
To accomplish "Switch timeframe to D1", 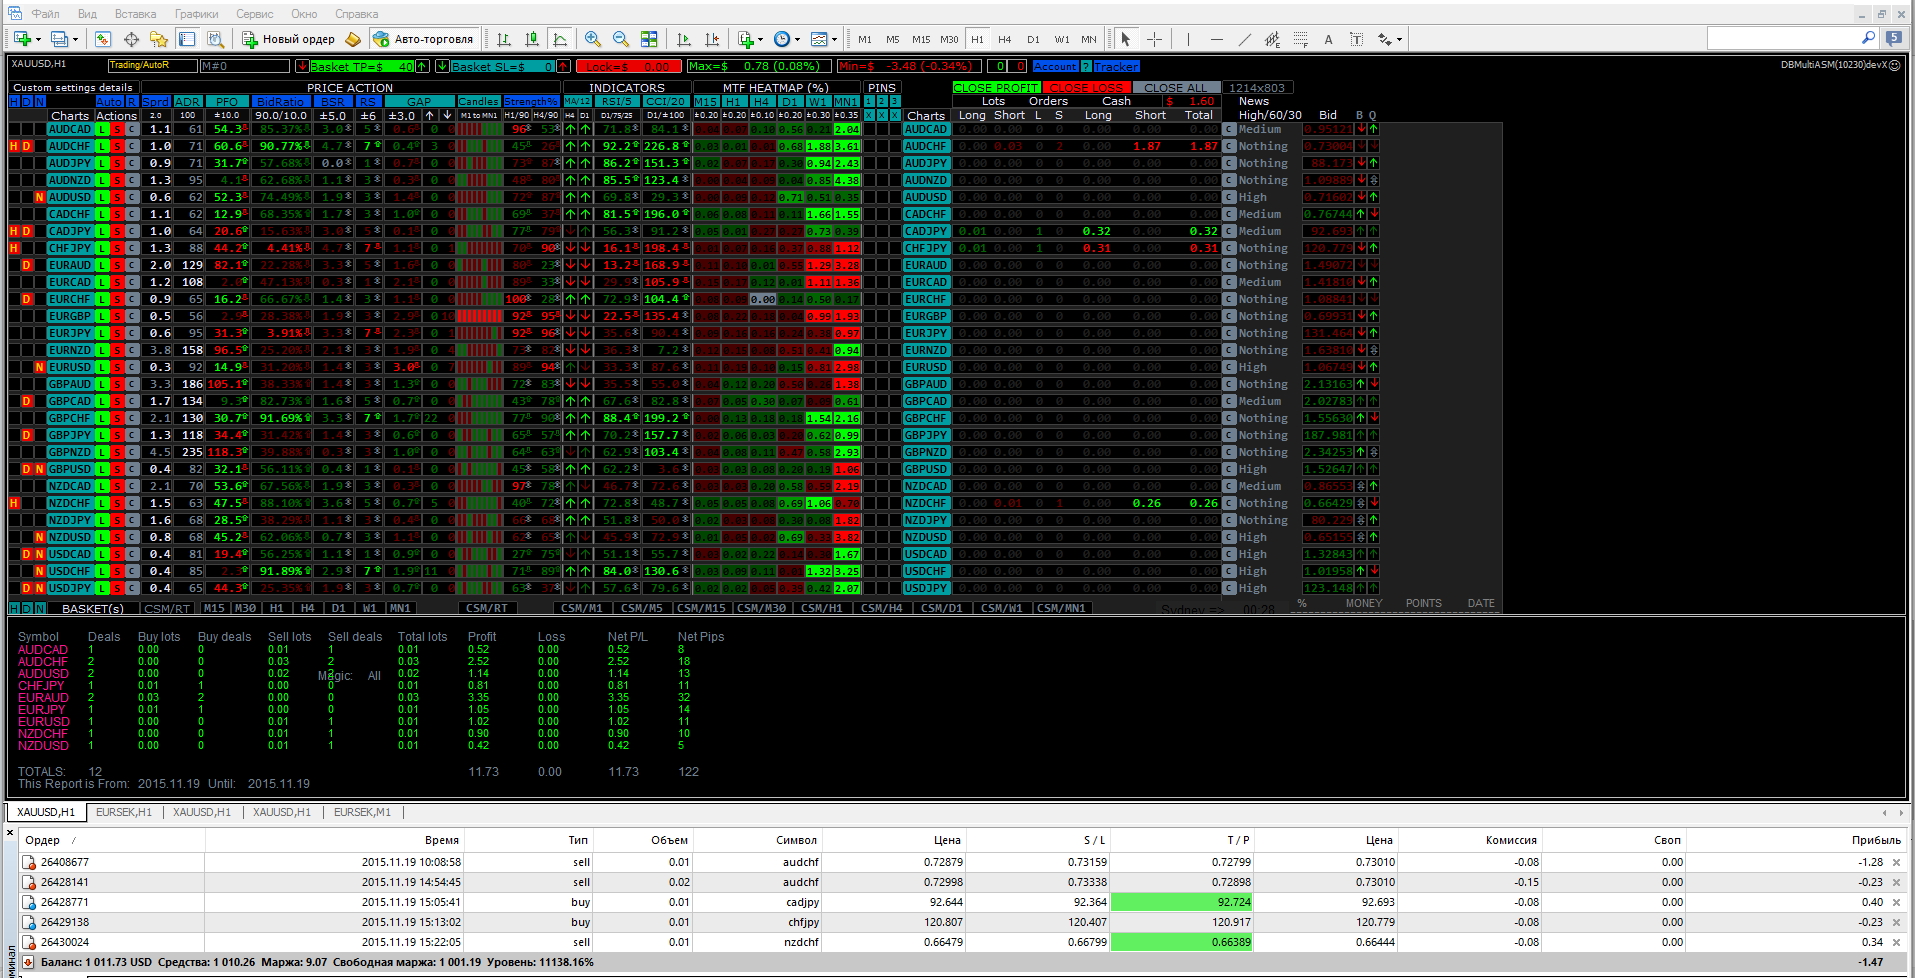I will (1033, 39).
